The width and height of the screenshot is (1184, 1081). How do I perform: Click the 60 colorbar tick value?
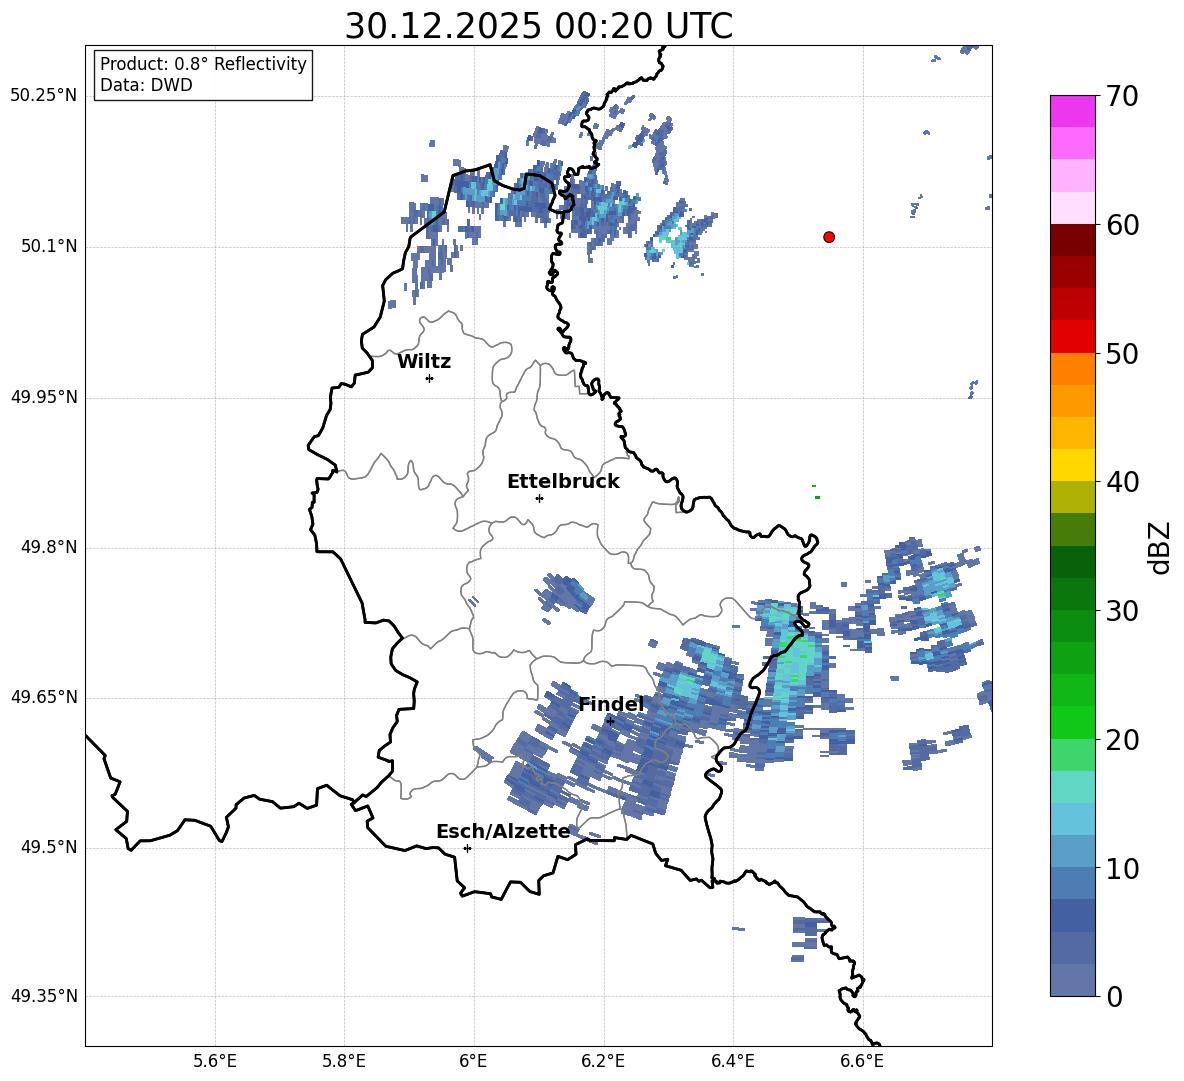tap(1123, 225)
